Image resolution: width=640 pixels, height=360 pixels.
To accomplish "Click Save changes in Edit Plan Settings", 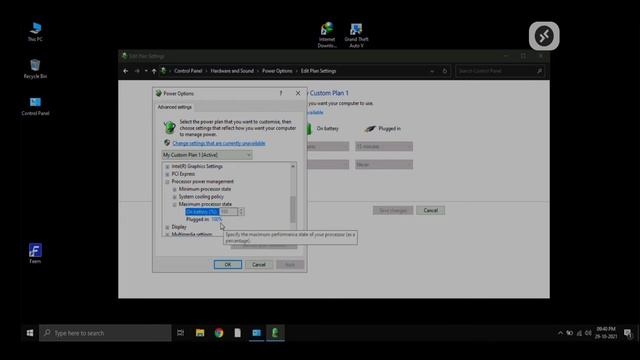I will (393, 211).
